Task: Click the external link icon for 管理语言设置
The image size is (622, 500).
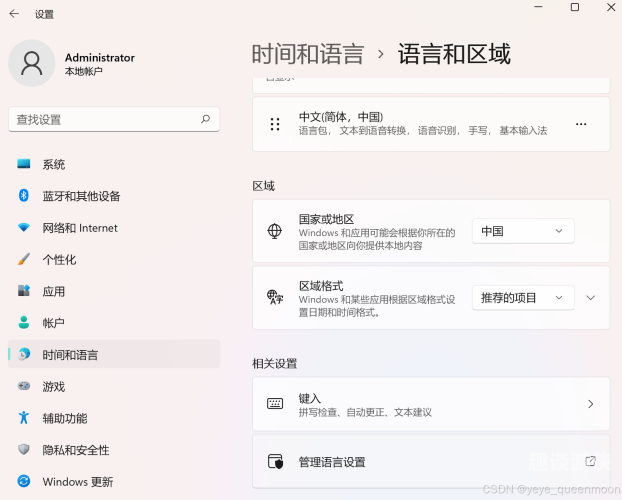Action: click(591, 461)
